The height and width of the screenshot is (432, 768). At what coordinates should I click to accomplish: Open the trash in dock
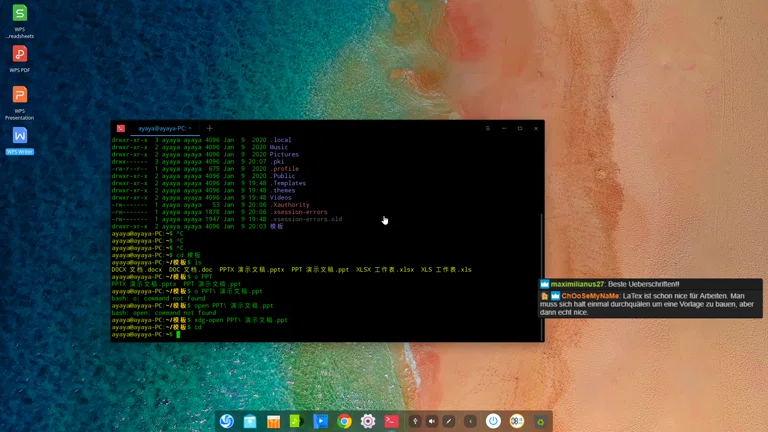coord(540,421)
